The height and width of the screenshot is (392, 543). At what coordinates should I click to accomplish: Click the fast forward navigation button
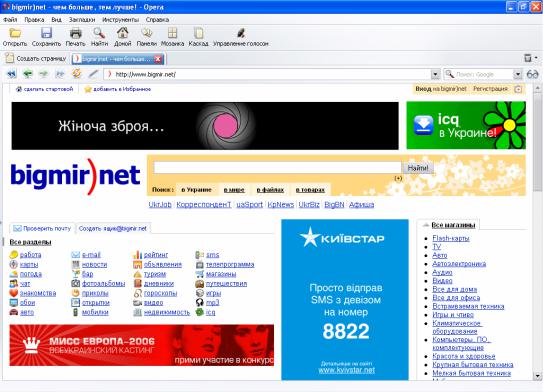(60, 74)
